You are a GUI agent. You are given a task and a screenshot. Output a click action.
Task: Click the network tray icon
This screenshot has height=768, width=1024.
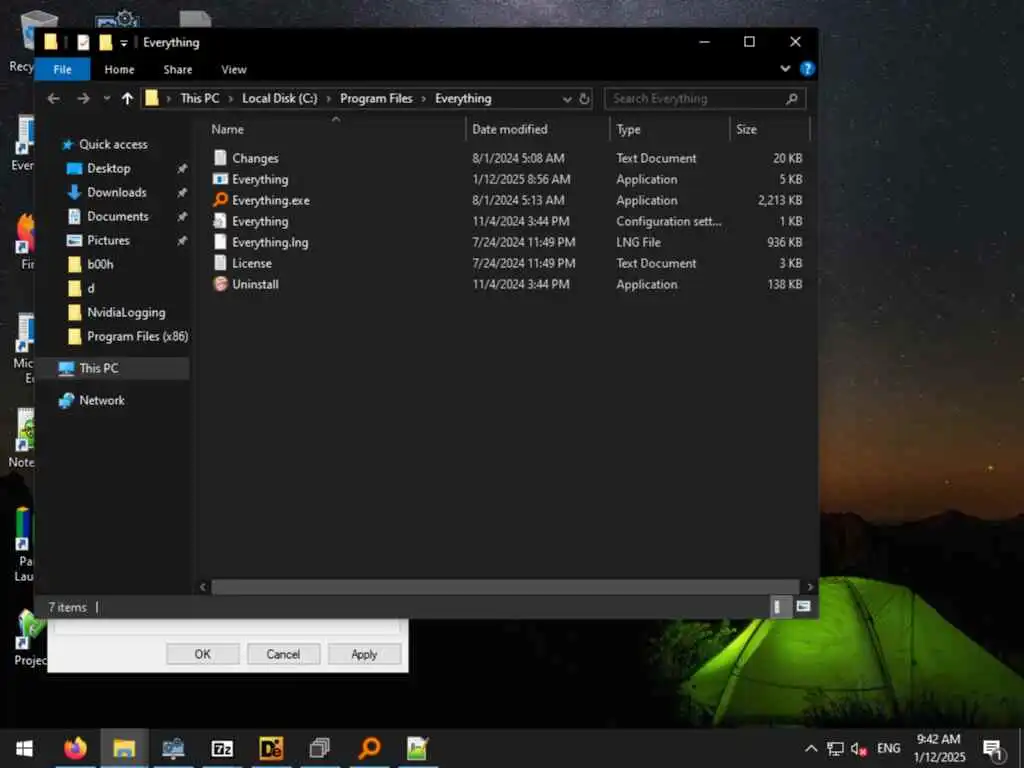click(835, 748)
